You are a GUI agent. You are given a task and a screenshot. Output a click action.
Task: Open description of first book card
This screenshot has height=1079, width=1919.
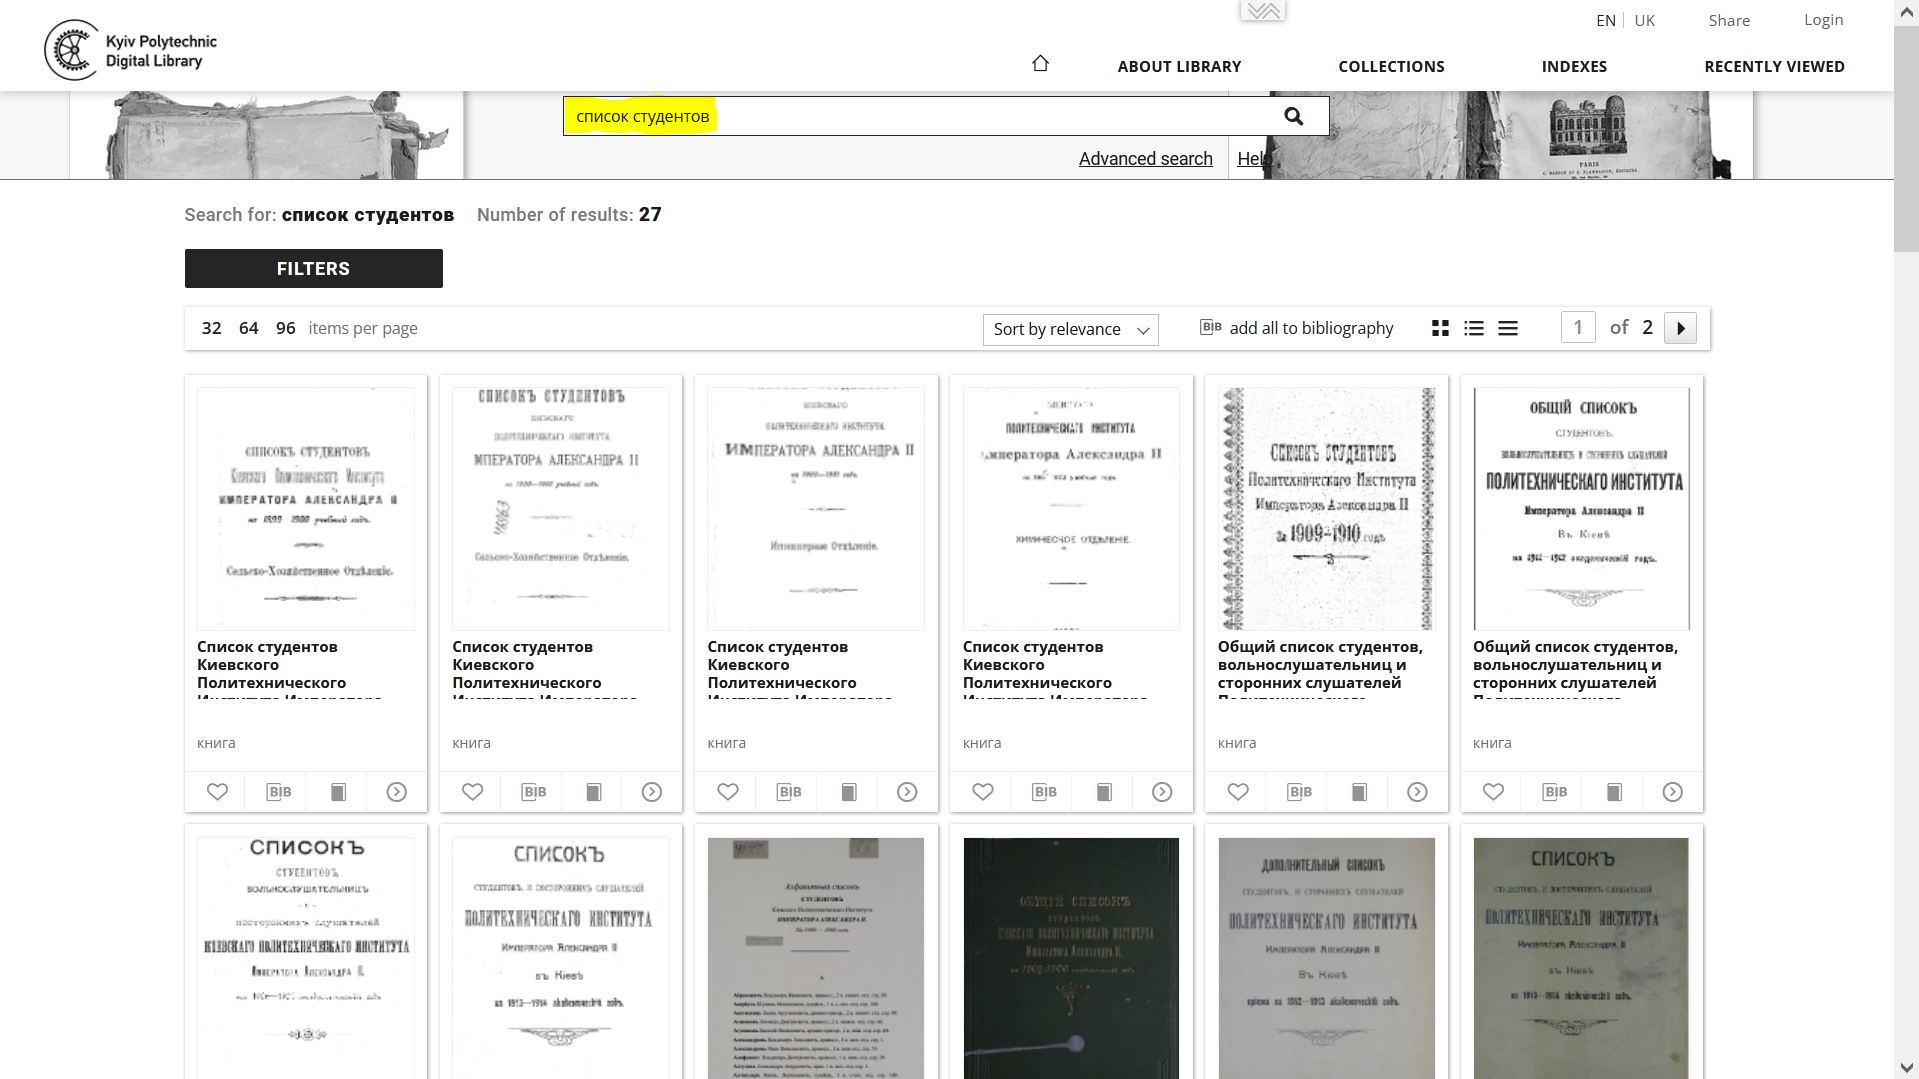coord(338,792)
